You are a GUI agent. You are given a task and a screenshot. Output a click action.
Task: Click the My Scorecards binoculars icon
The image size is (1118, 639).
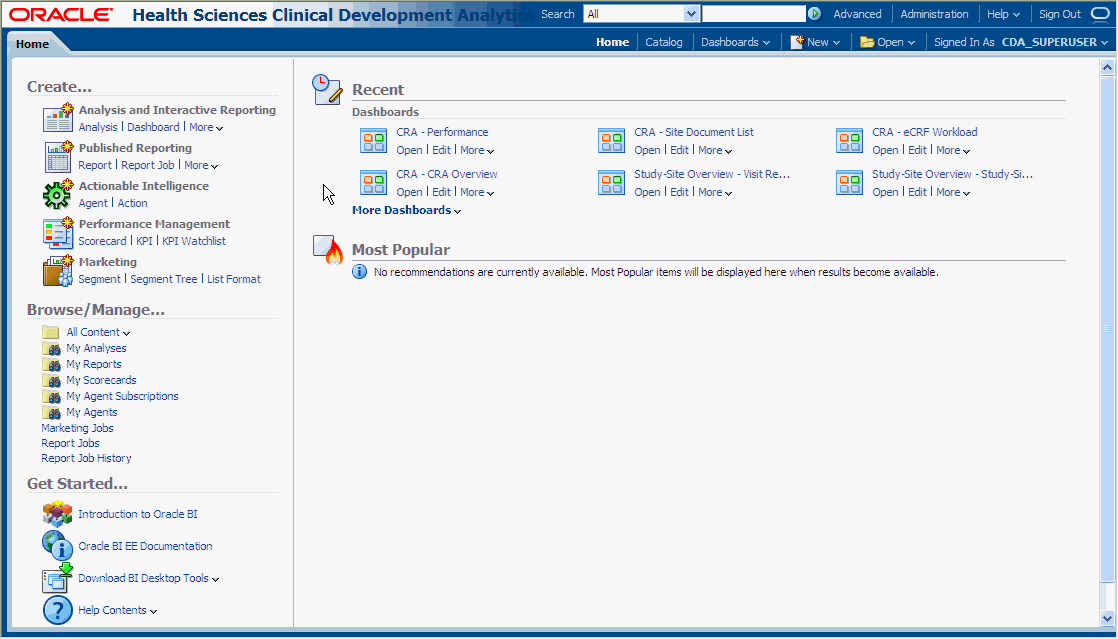pyautogui.click(x=51, y=381)
